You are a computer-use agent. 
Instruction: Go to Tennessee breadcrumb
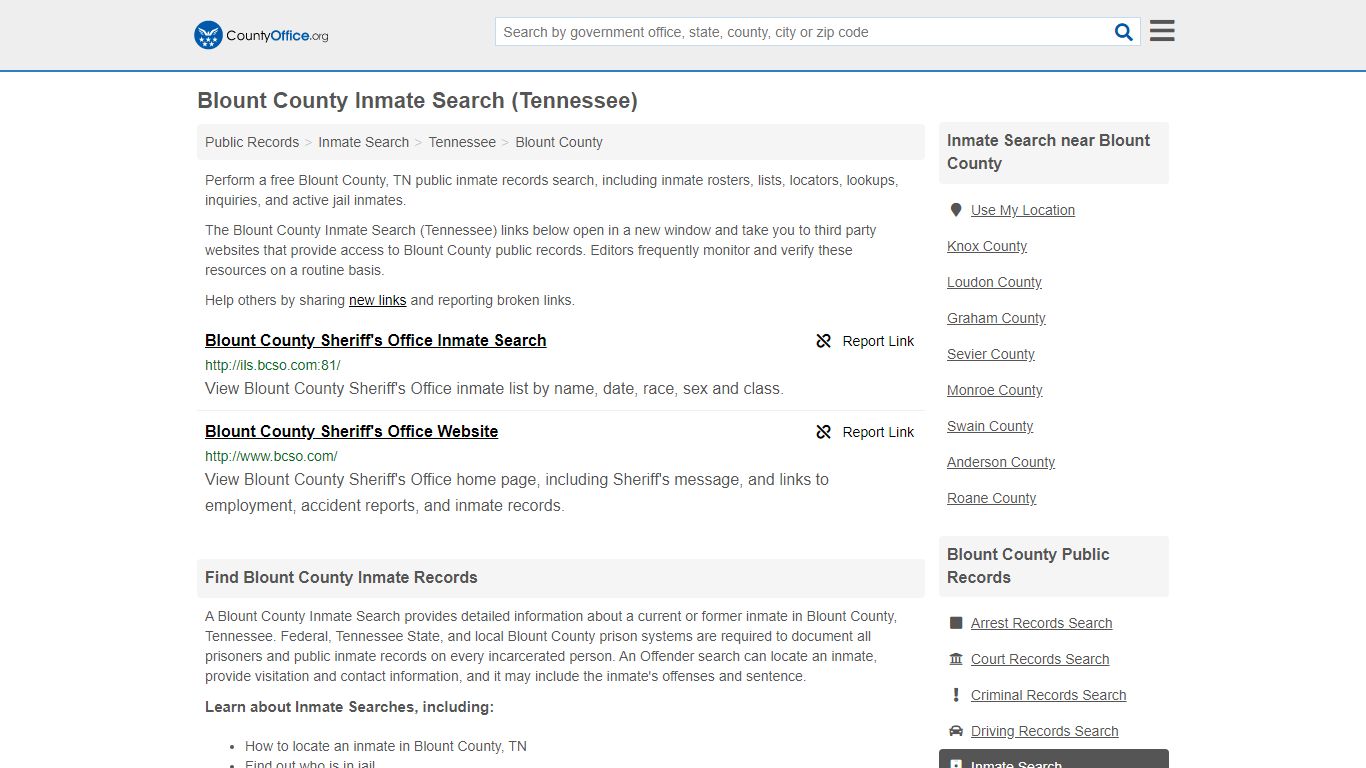click(x=462, y=142)
